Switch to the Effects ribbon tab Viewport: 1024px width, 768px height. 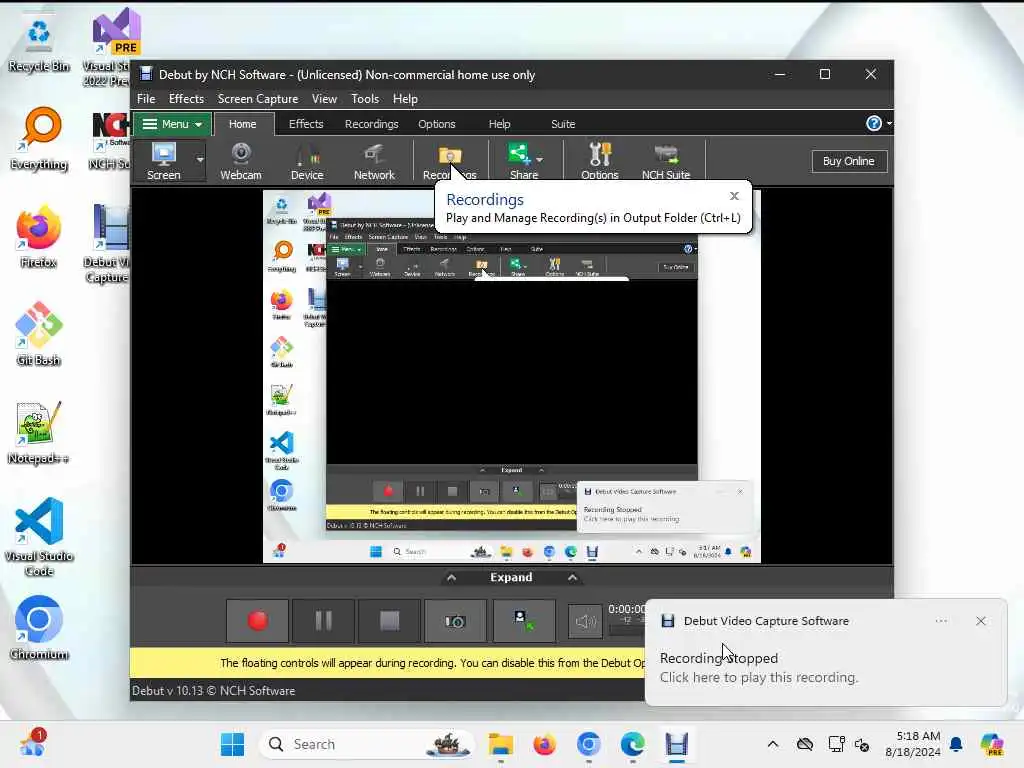click(x=306, y=124)
